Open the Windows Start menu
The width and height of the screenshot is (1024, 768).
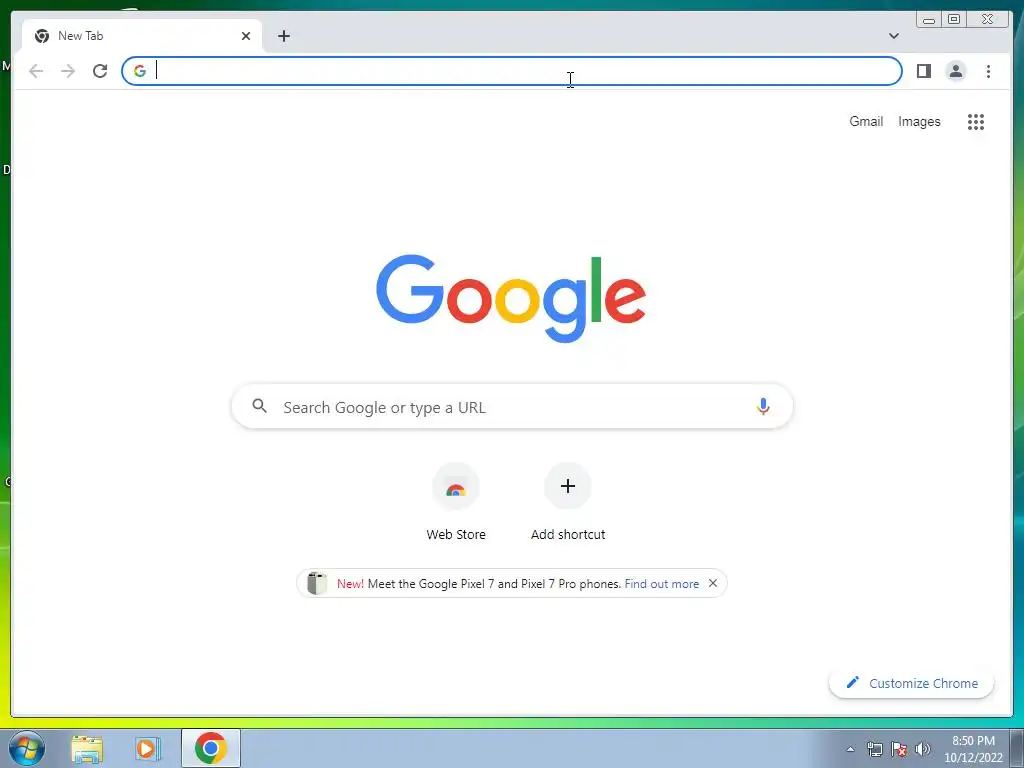click(26, 748)
